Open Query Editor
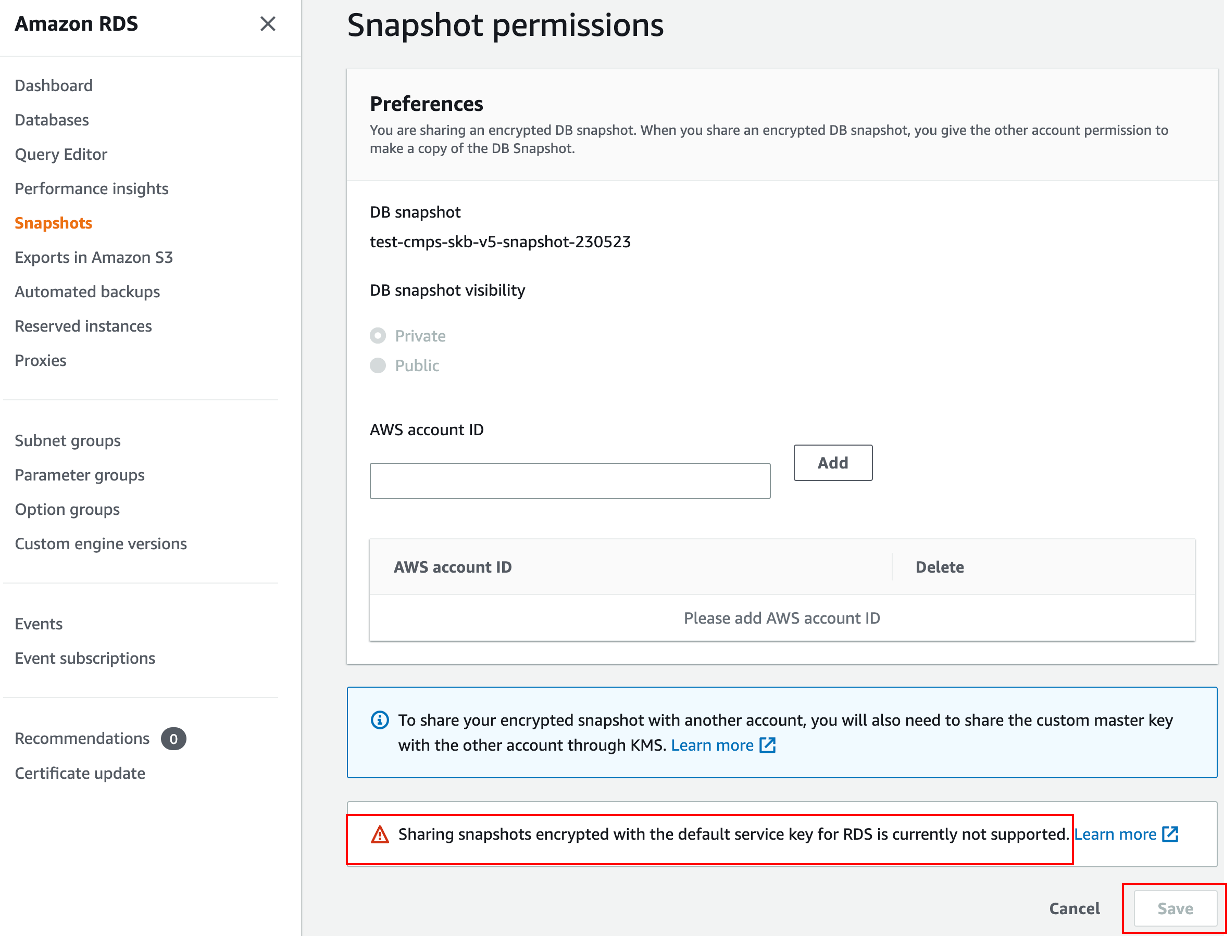Image resolution: width=1228 pixels, height=936 pixels. pyautogui.click(x=61, y=154)
